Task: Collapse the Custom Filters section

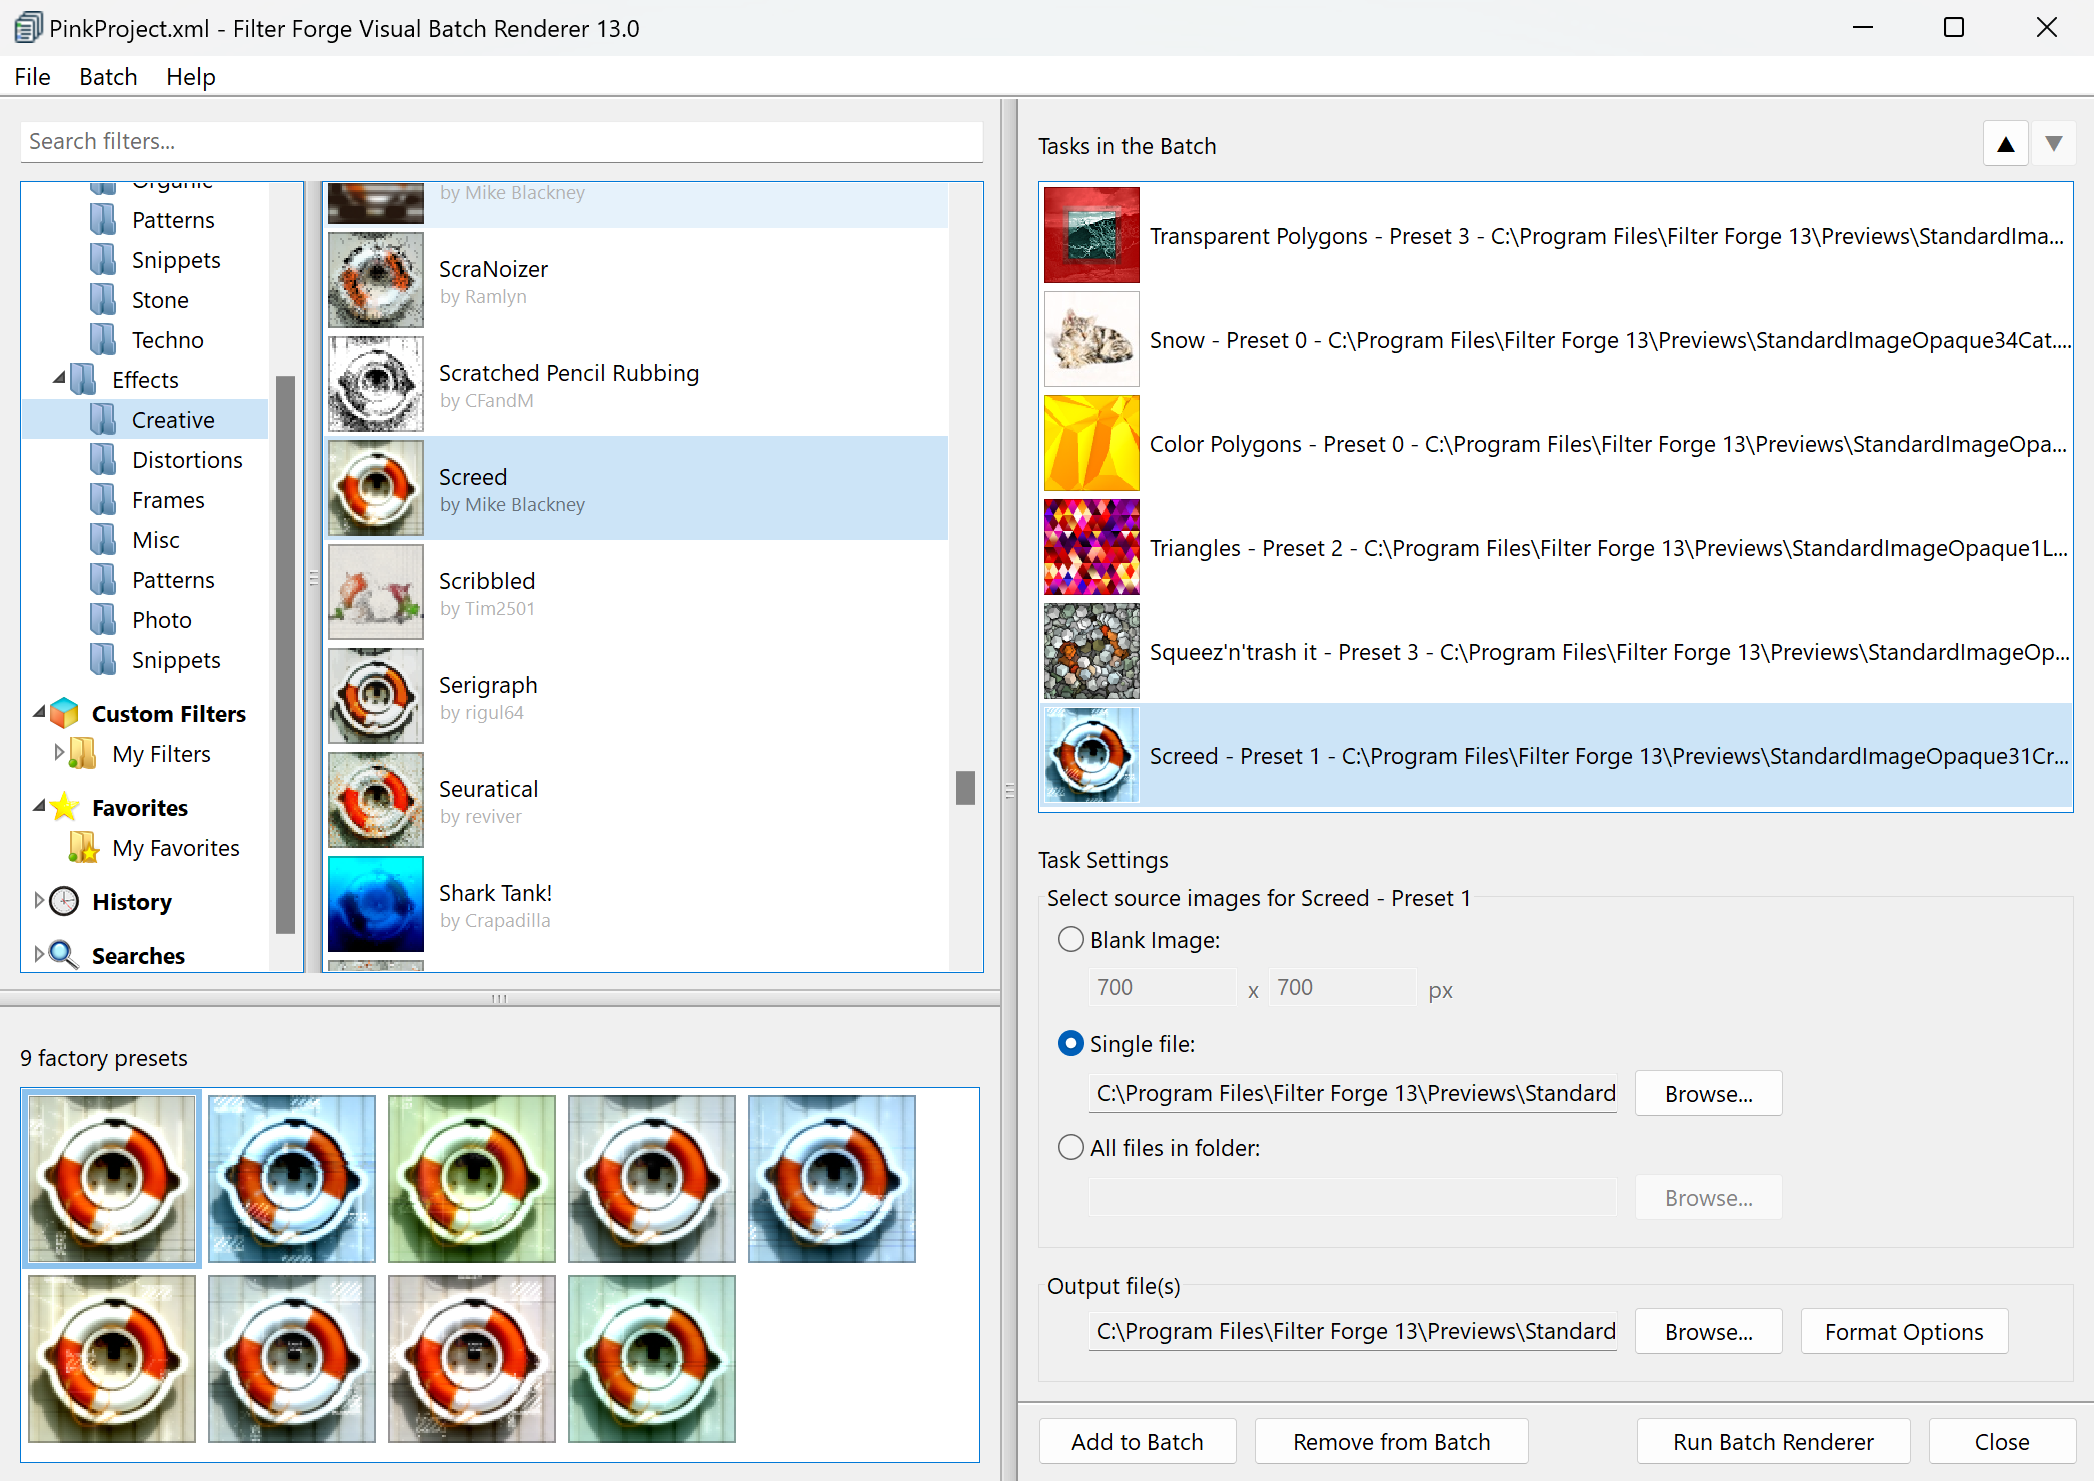Action: 39,712
